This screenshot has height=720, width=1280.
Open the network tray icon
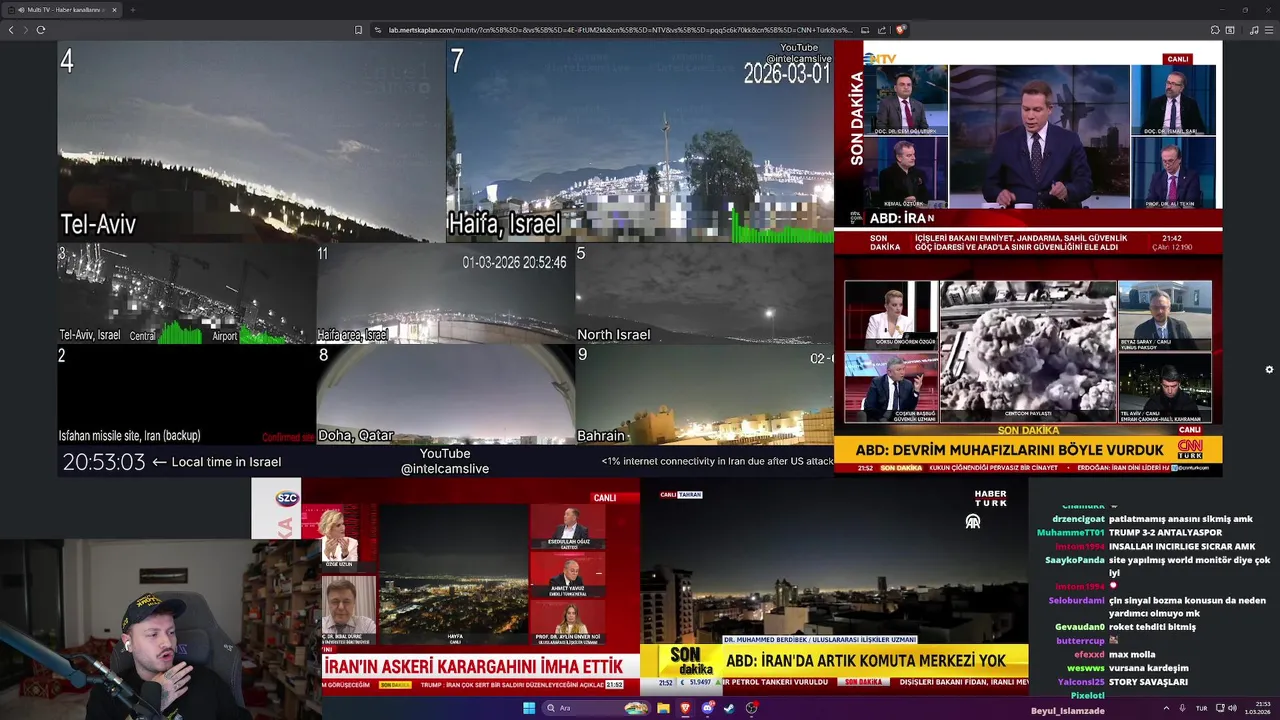coord(1219,708)
